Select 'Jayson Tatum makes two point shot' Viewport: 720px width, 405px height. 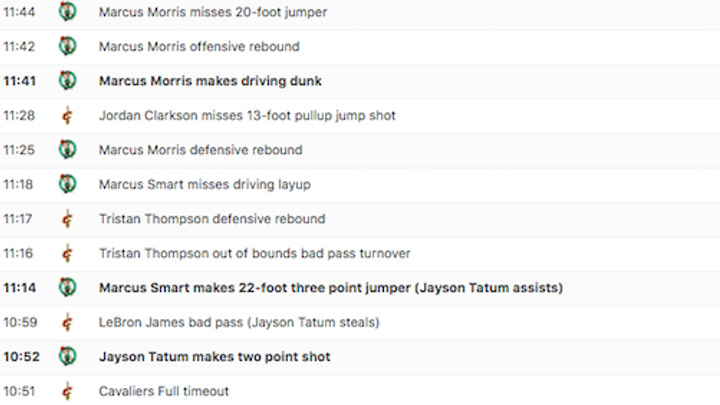click(x=215, y=357)
